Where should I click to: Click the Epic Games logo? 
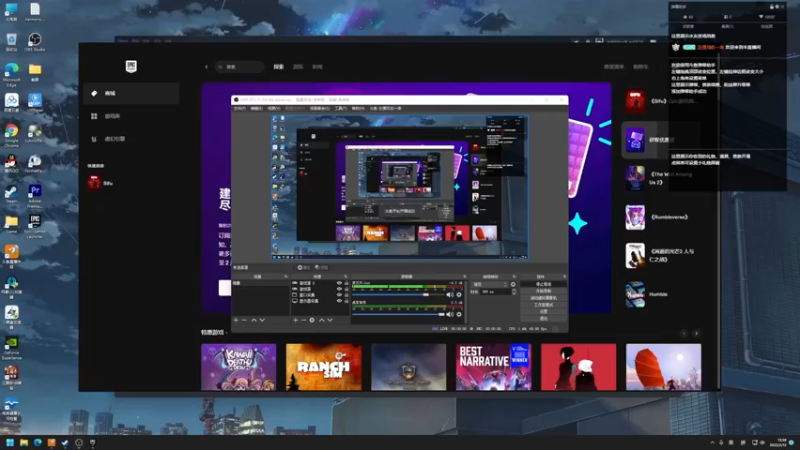[x=131, y=66]
